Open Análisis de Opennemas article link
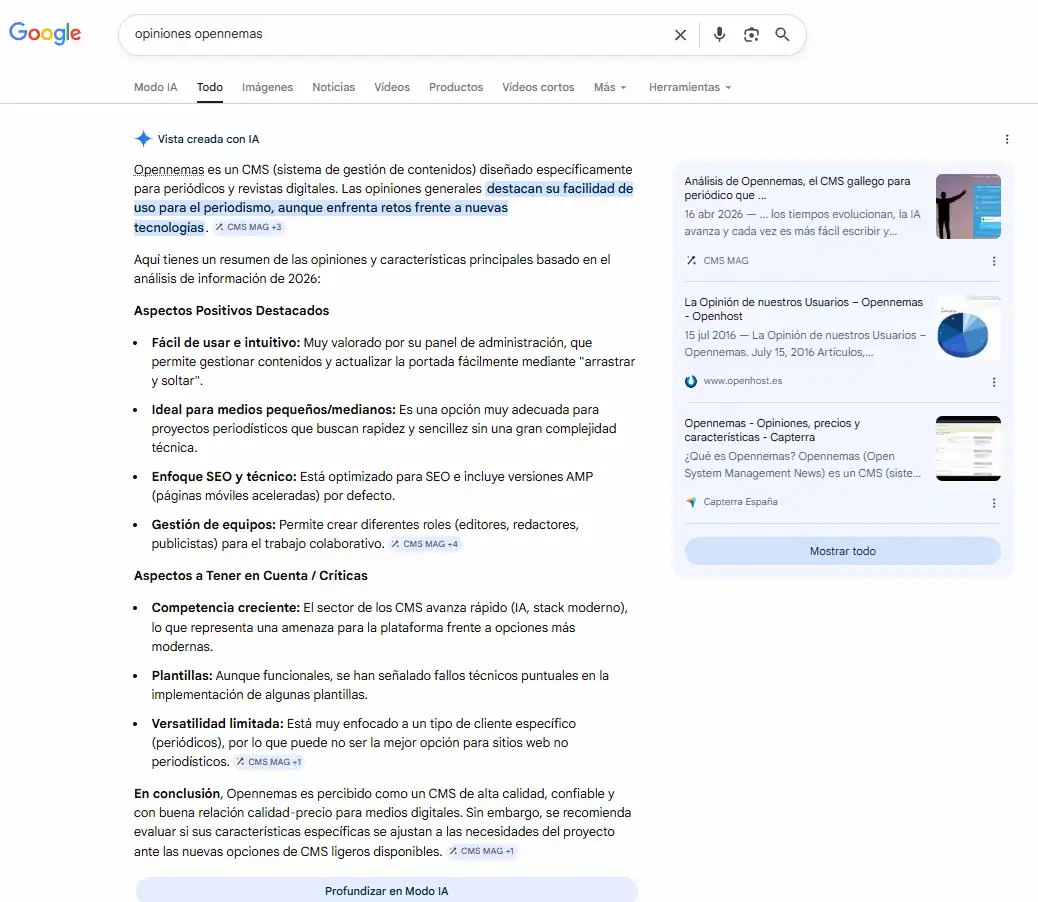The height and width of the screenshot is (902, 1038). click(797, 188)
